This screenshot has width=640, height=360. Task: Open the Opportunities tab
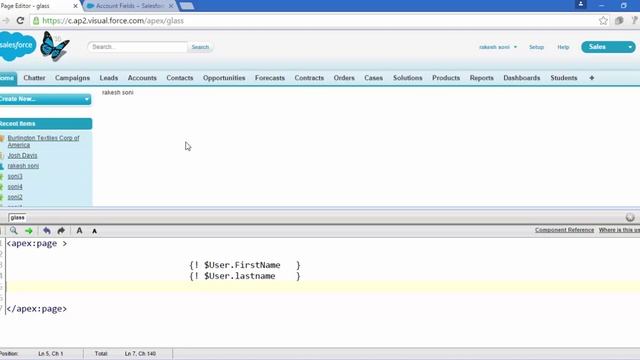224,78
